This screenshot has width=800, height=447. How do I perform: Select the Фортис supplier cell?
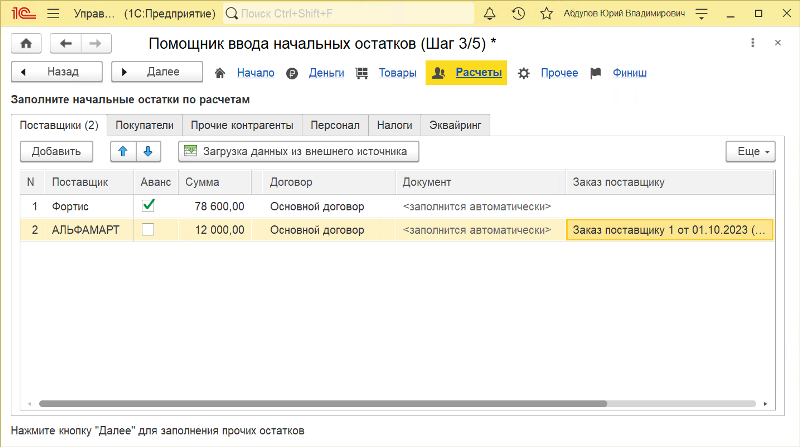89,206
